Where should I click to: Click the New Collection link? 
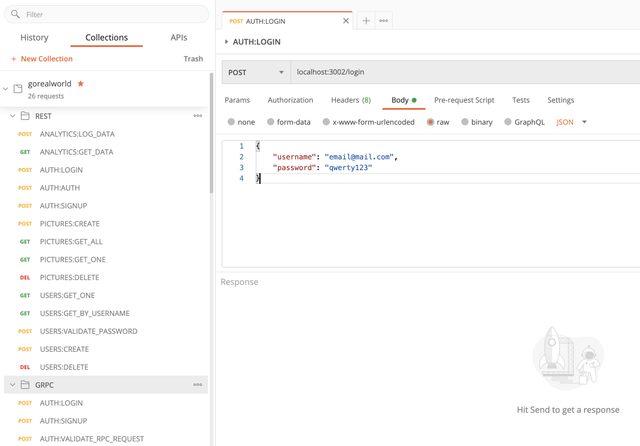coord(42,59)
